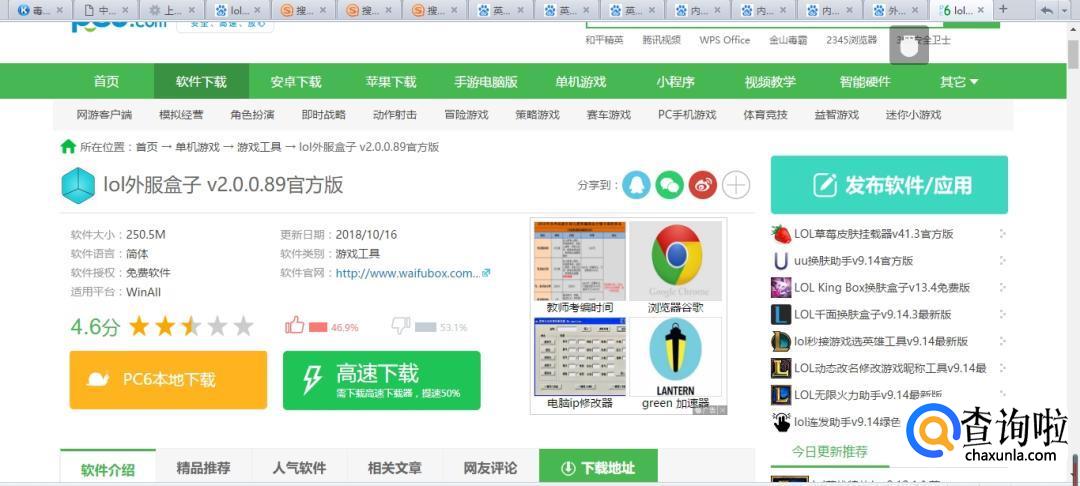
Task: Click 教师考编时间 ad thumbnail
Action: pyautogui.click(x=580, y=260)
